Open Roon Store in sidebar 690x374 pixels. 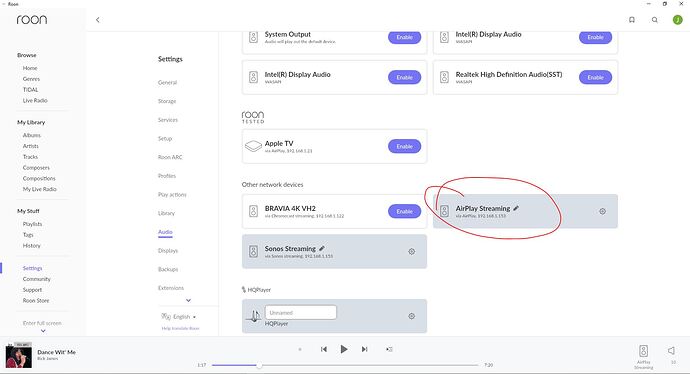pos(36,301)
